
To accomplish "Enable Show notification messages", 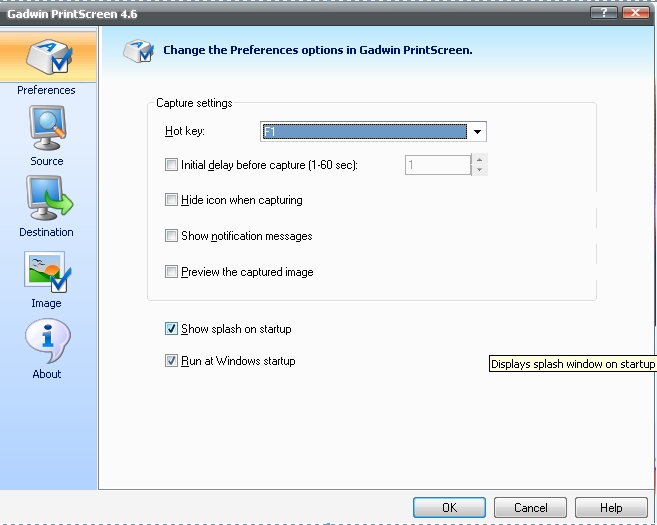I will (171, 235).
